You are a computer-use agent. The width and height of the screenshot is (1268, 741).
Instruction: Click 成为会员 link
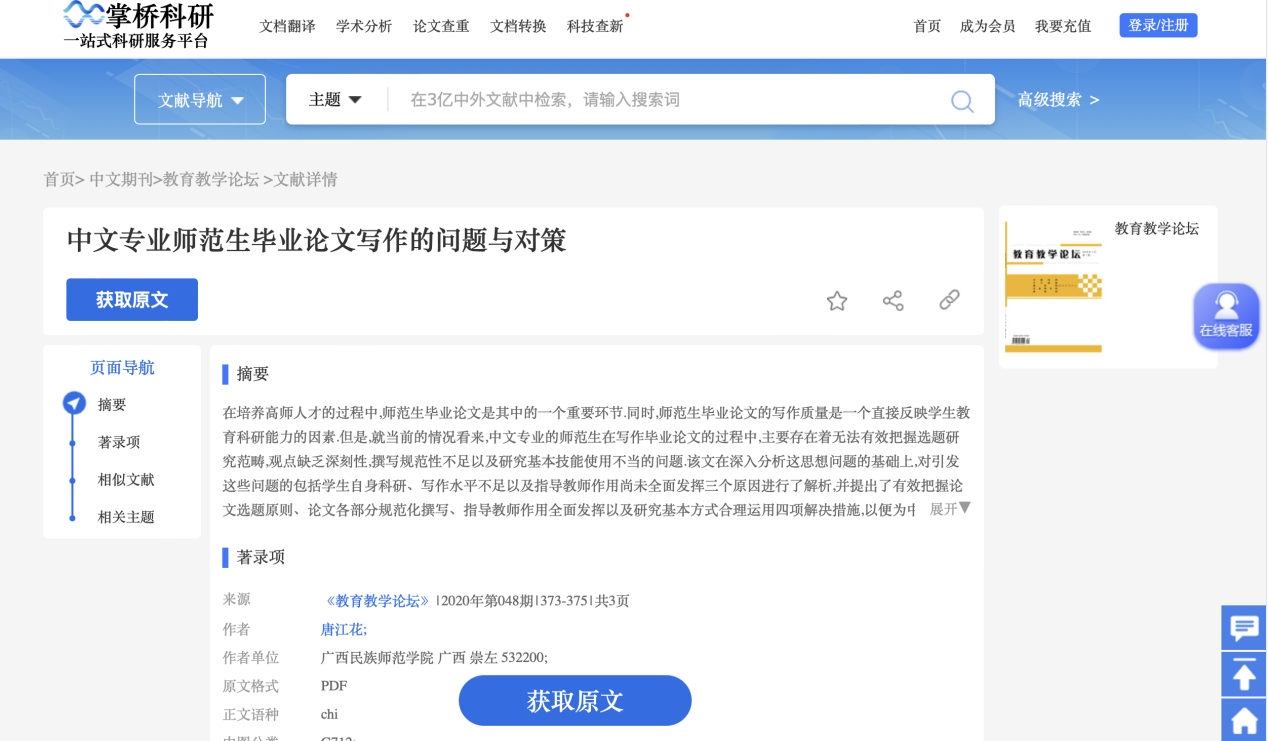[988, 26]
